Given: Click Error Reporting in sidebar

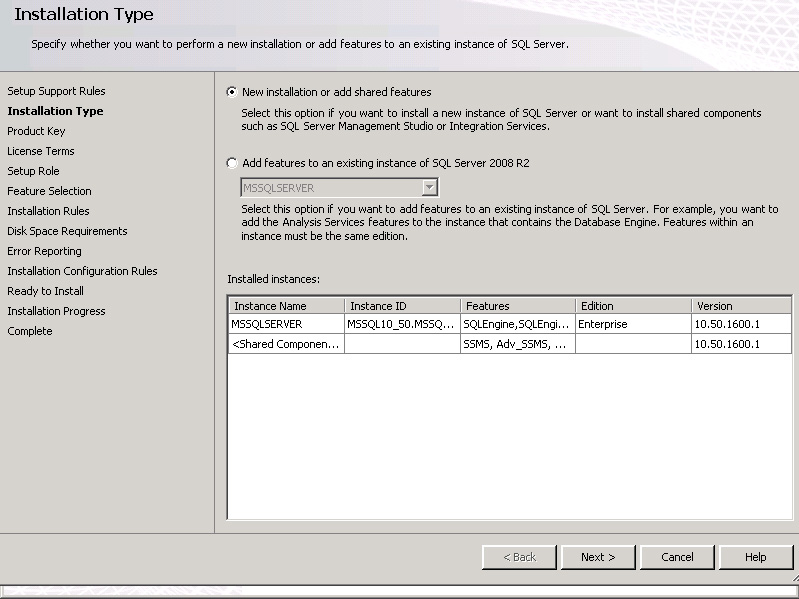Looking at the screenshot, I should (44, 251).
